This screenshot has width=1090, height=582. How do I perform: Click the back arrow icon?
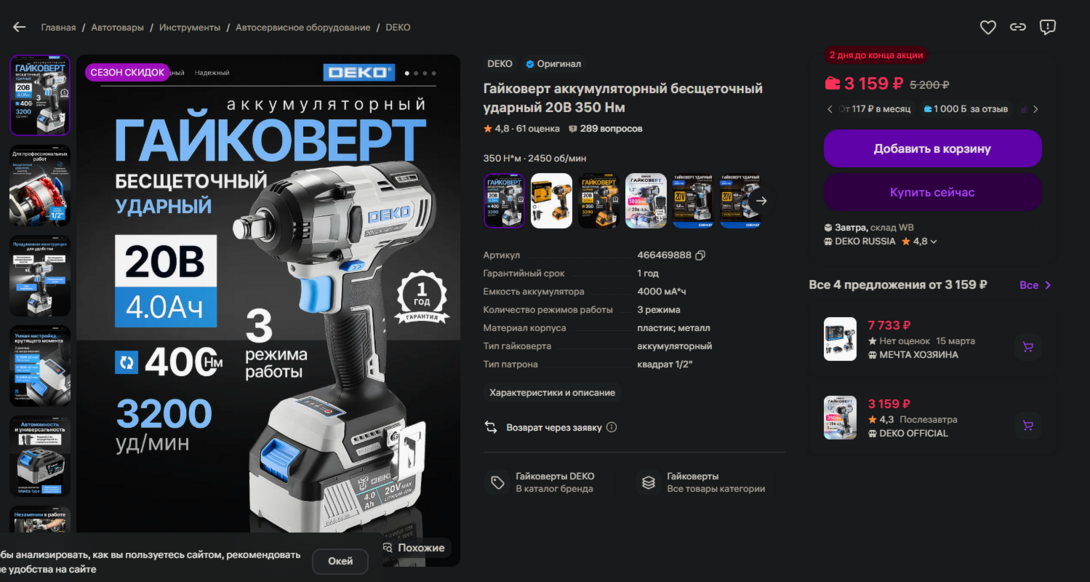[19, 27]
